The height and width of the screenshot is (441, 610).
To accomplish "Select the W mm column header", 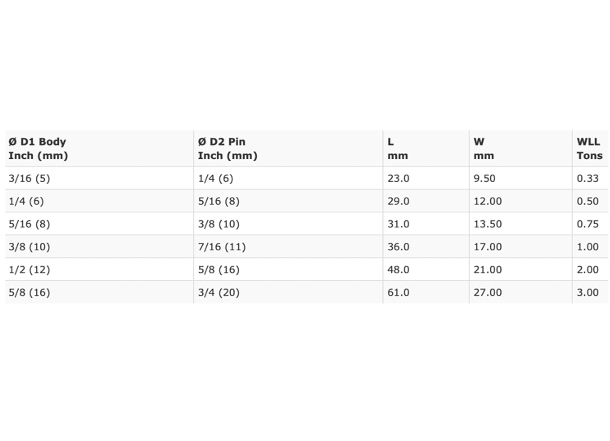I will click(x=484, y=149).
